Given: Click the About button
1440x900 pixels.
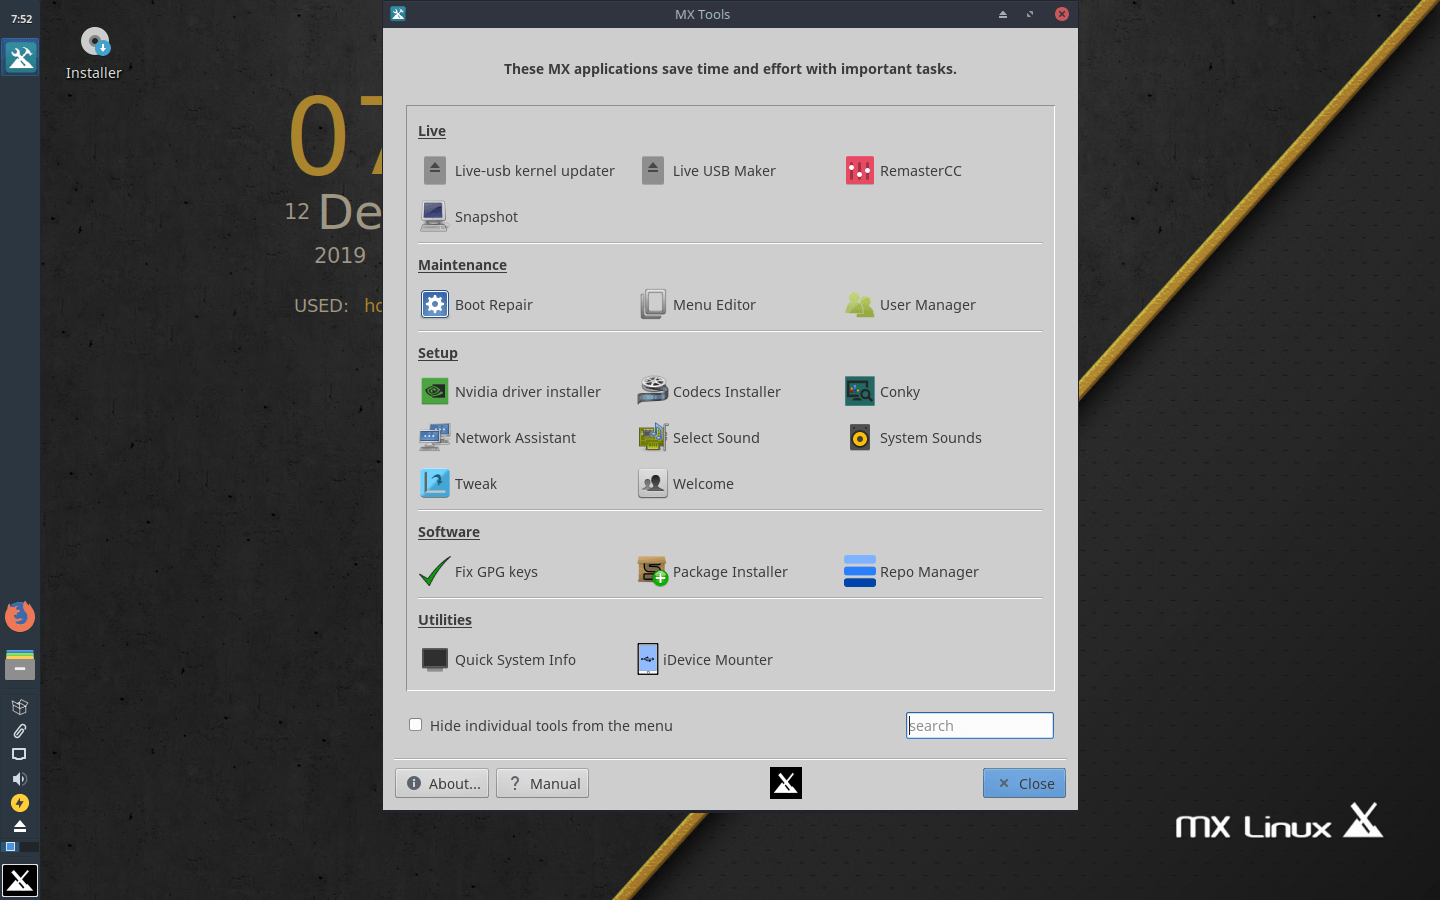Looking at the screenshot, I should tap(441, 783).
